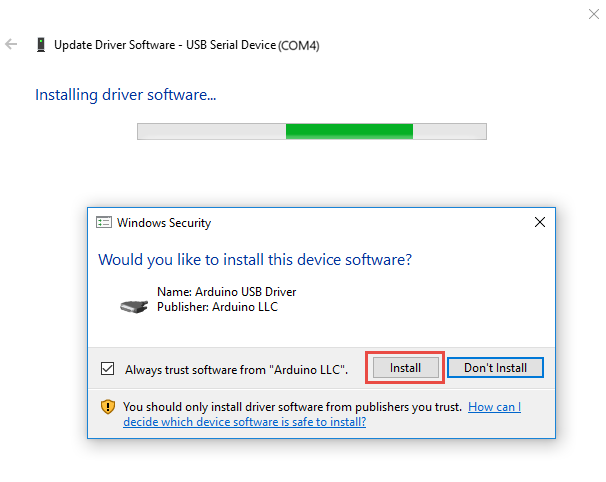Click the "Publisher: Arduino LLC" text
This screenshot has width=606, height=482.
click(x=218, y=307)
